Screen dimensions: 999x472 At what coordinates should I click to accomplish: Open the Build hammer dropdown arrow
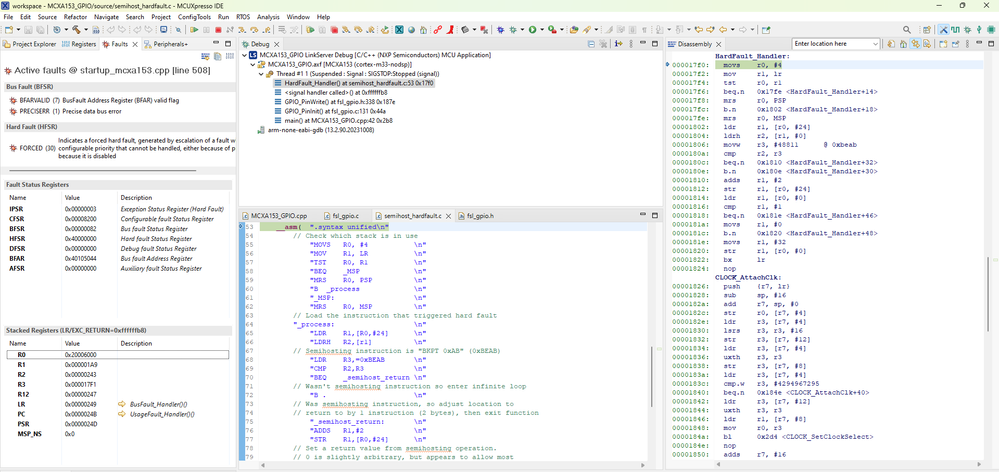click(86, 29)
